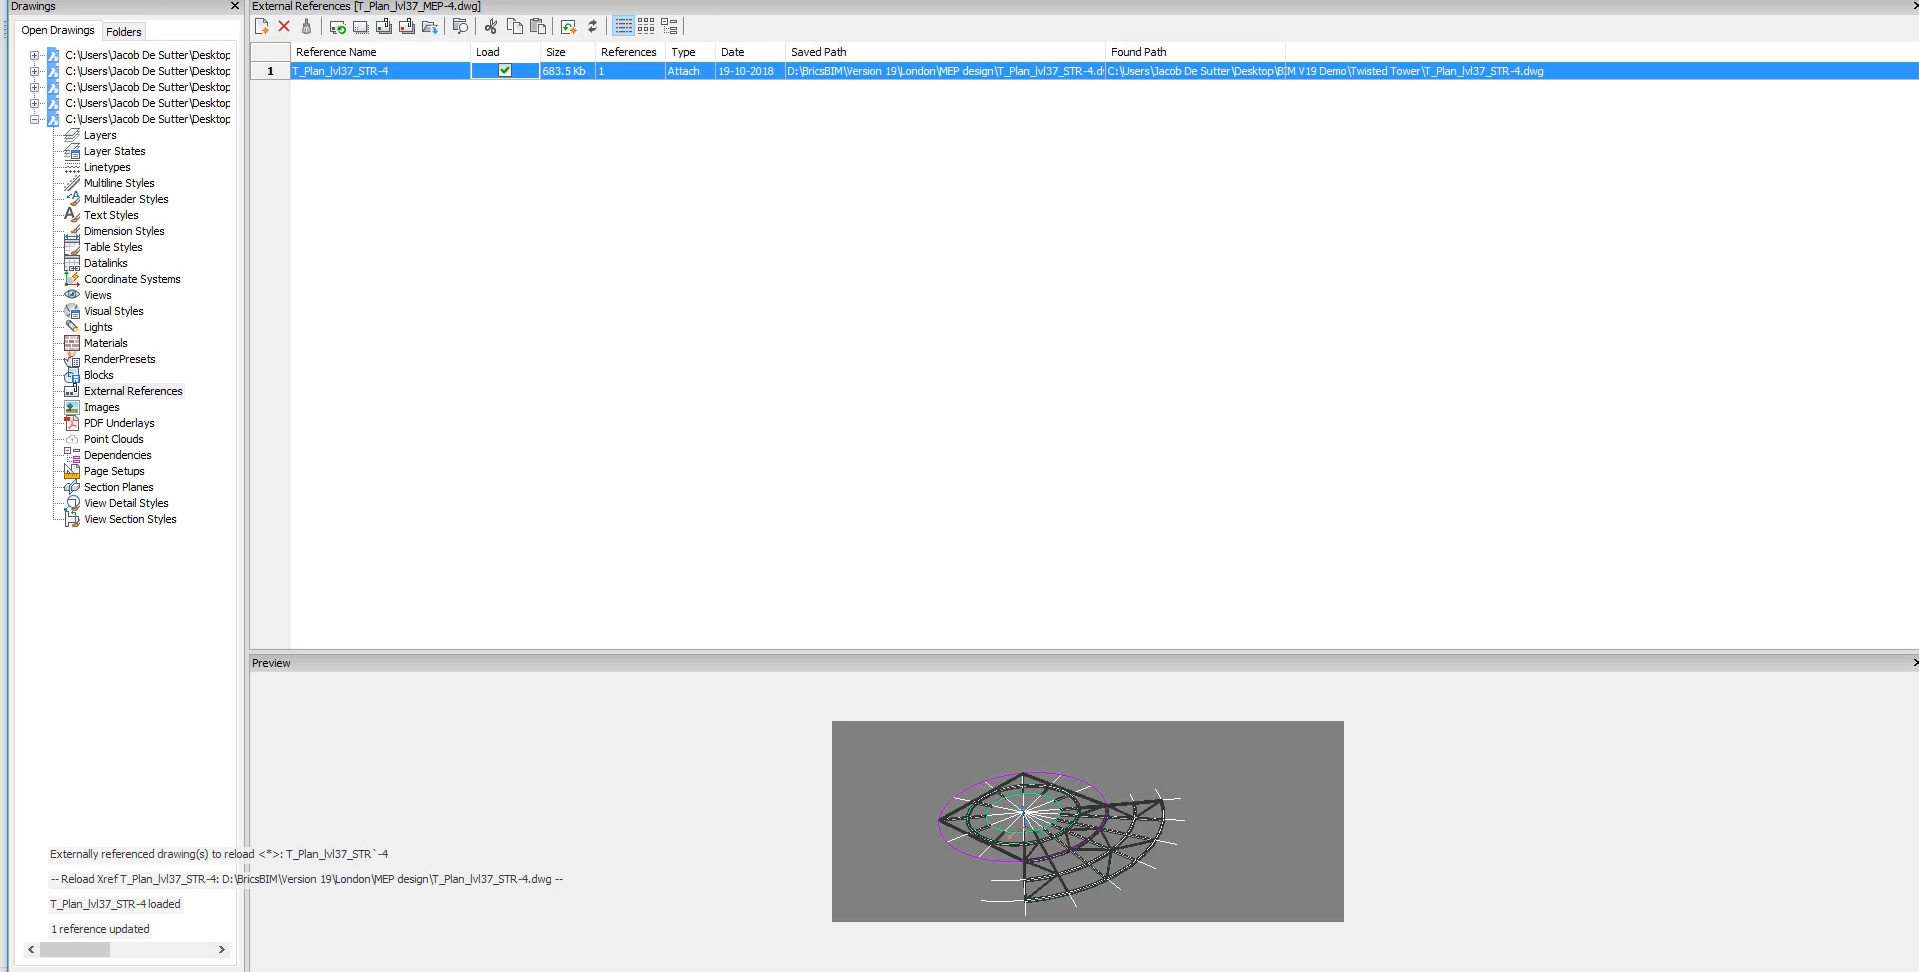Switch to the Folders tab
1919x972 pixels.
(x=124, y=32)
